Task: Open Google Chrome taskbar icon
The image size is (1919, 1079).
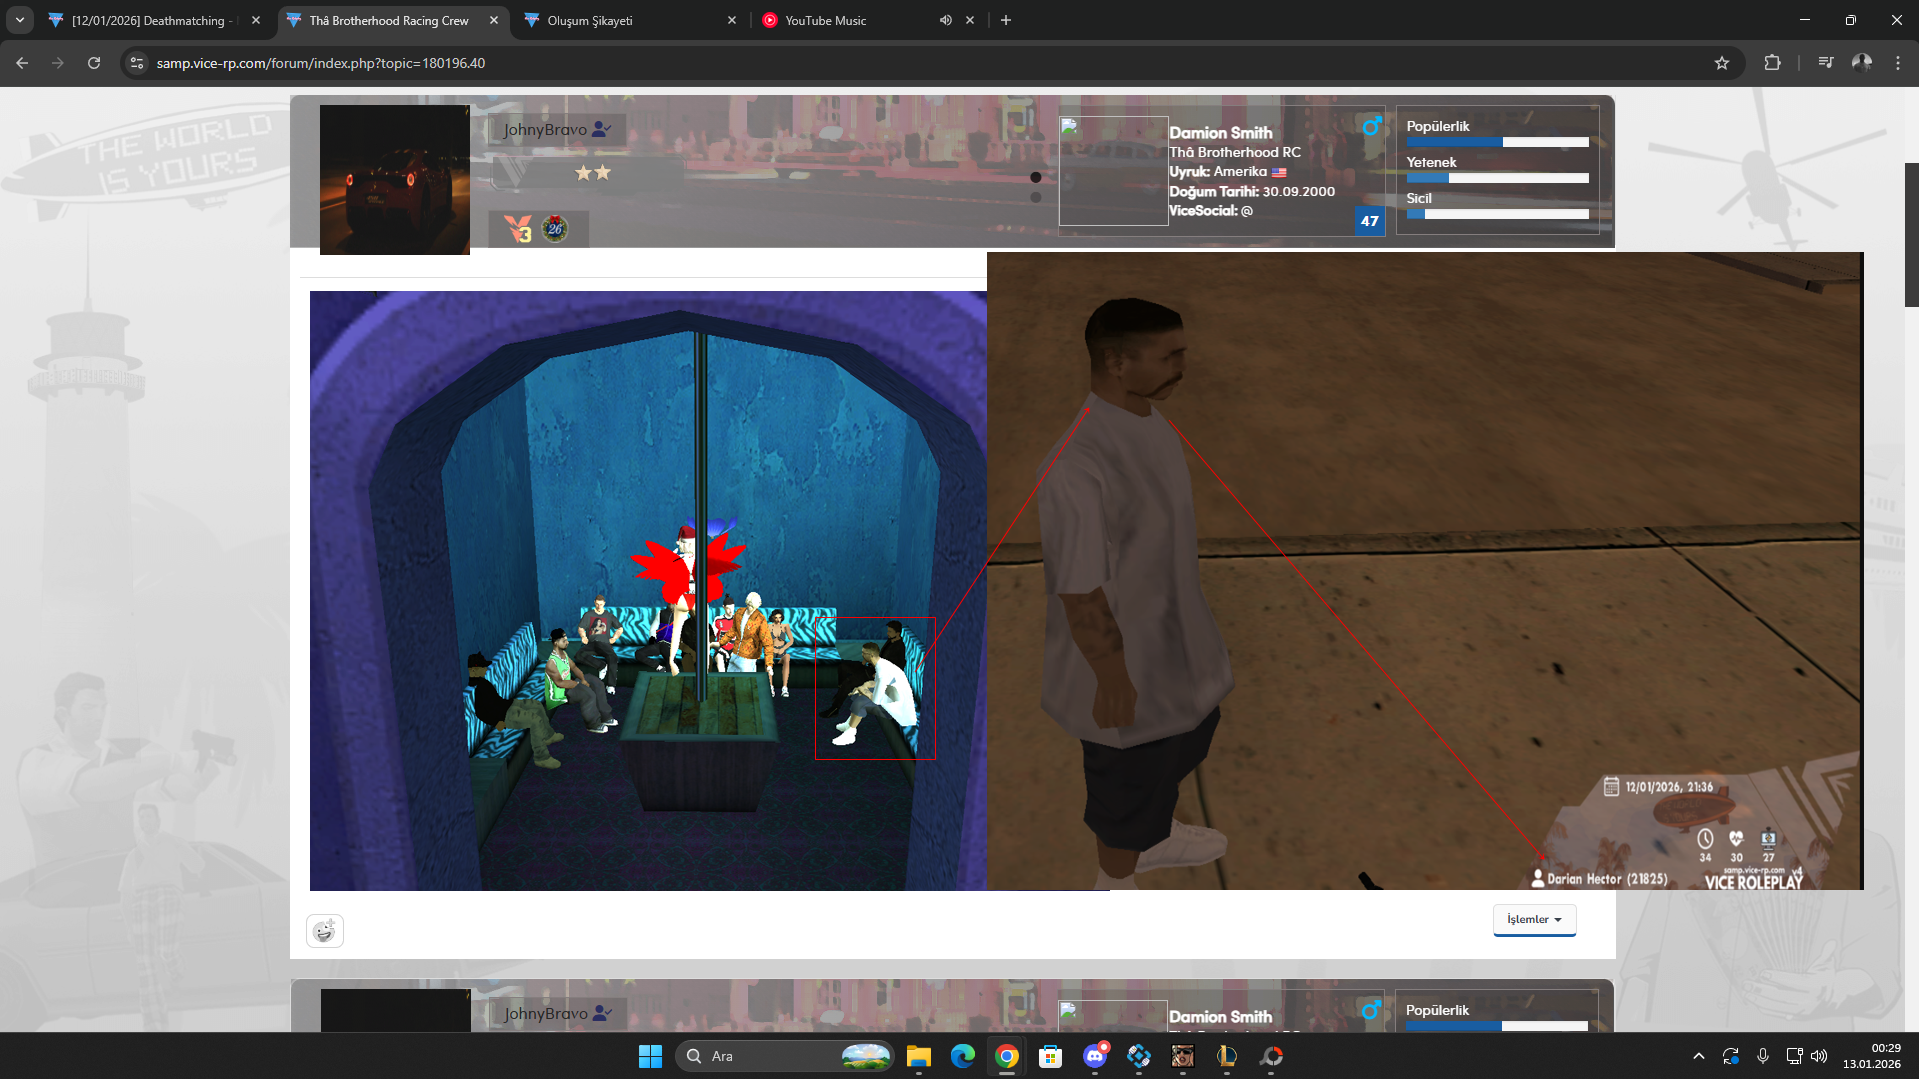Action: pos(1007,1056)
